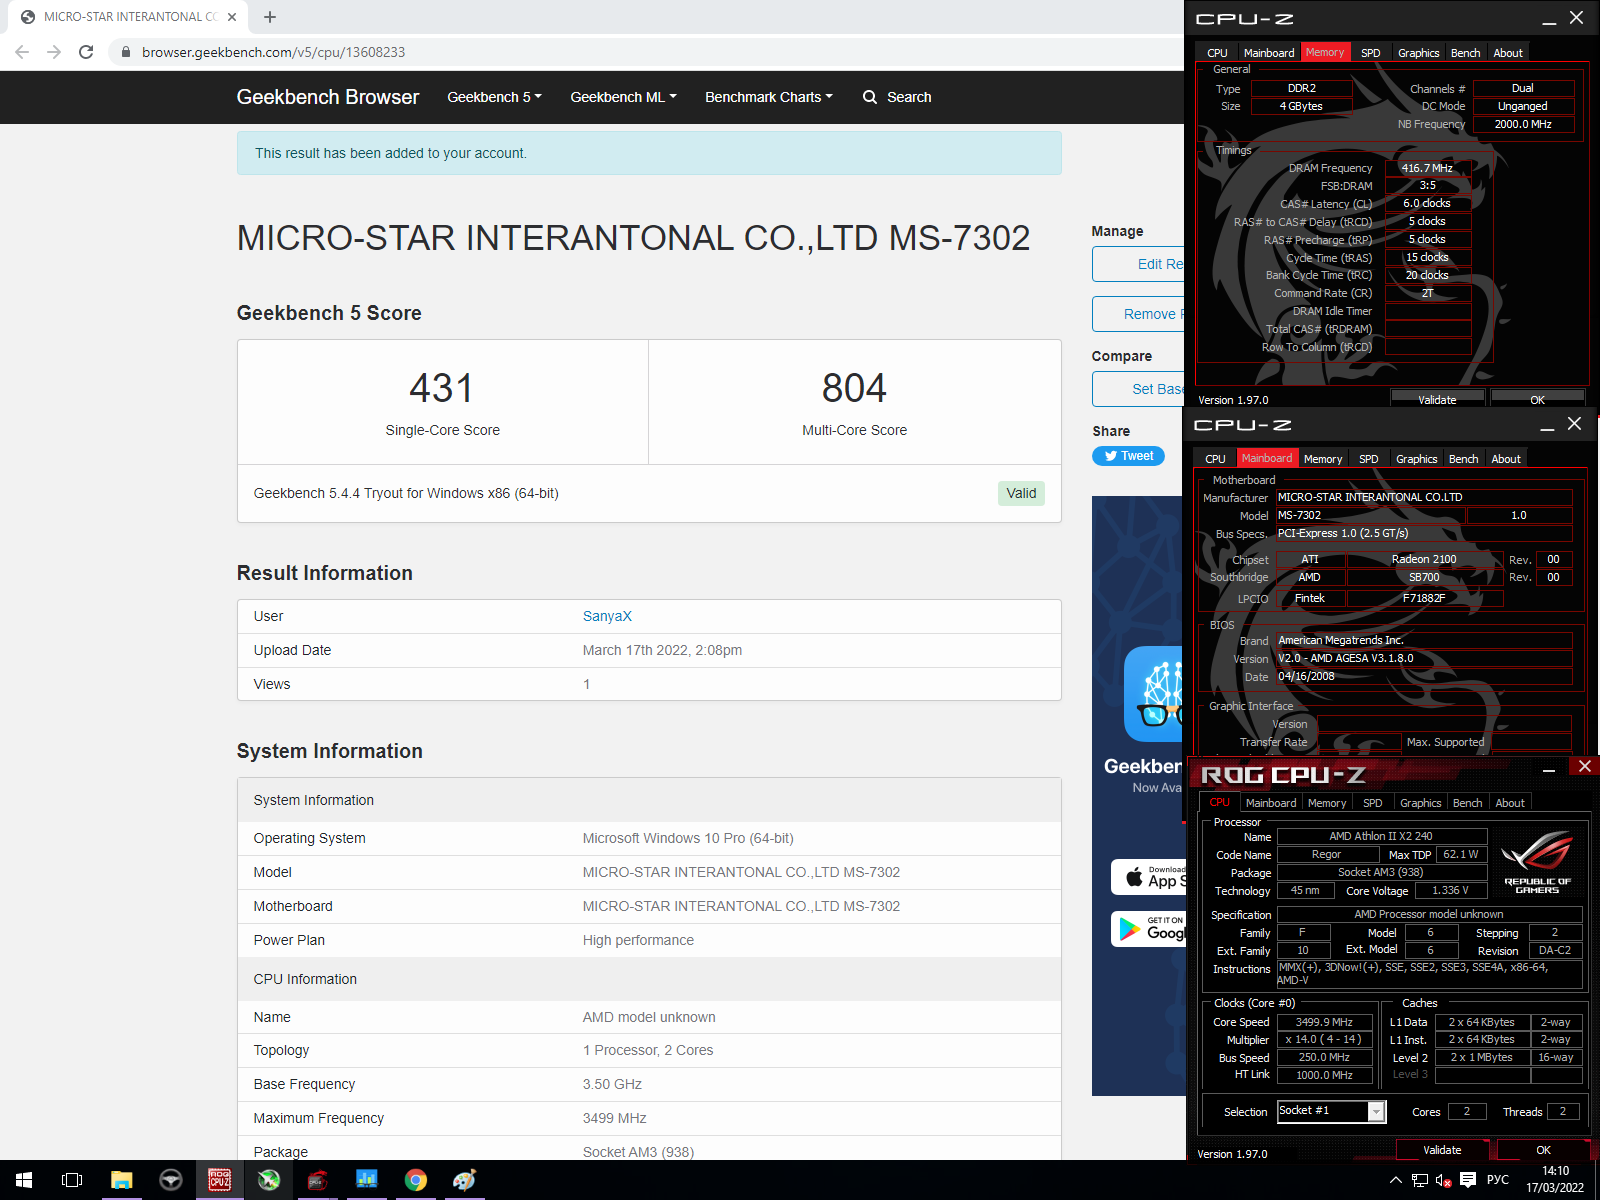
Task: Open Bench tab in ROG CPU-Z window
Action: [1468, 803]
